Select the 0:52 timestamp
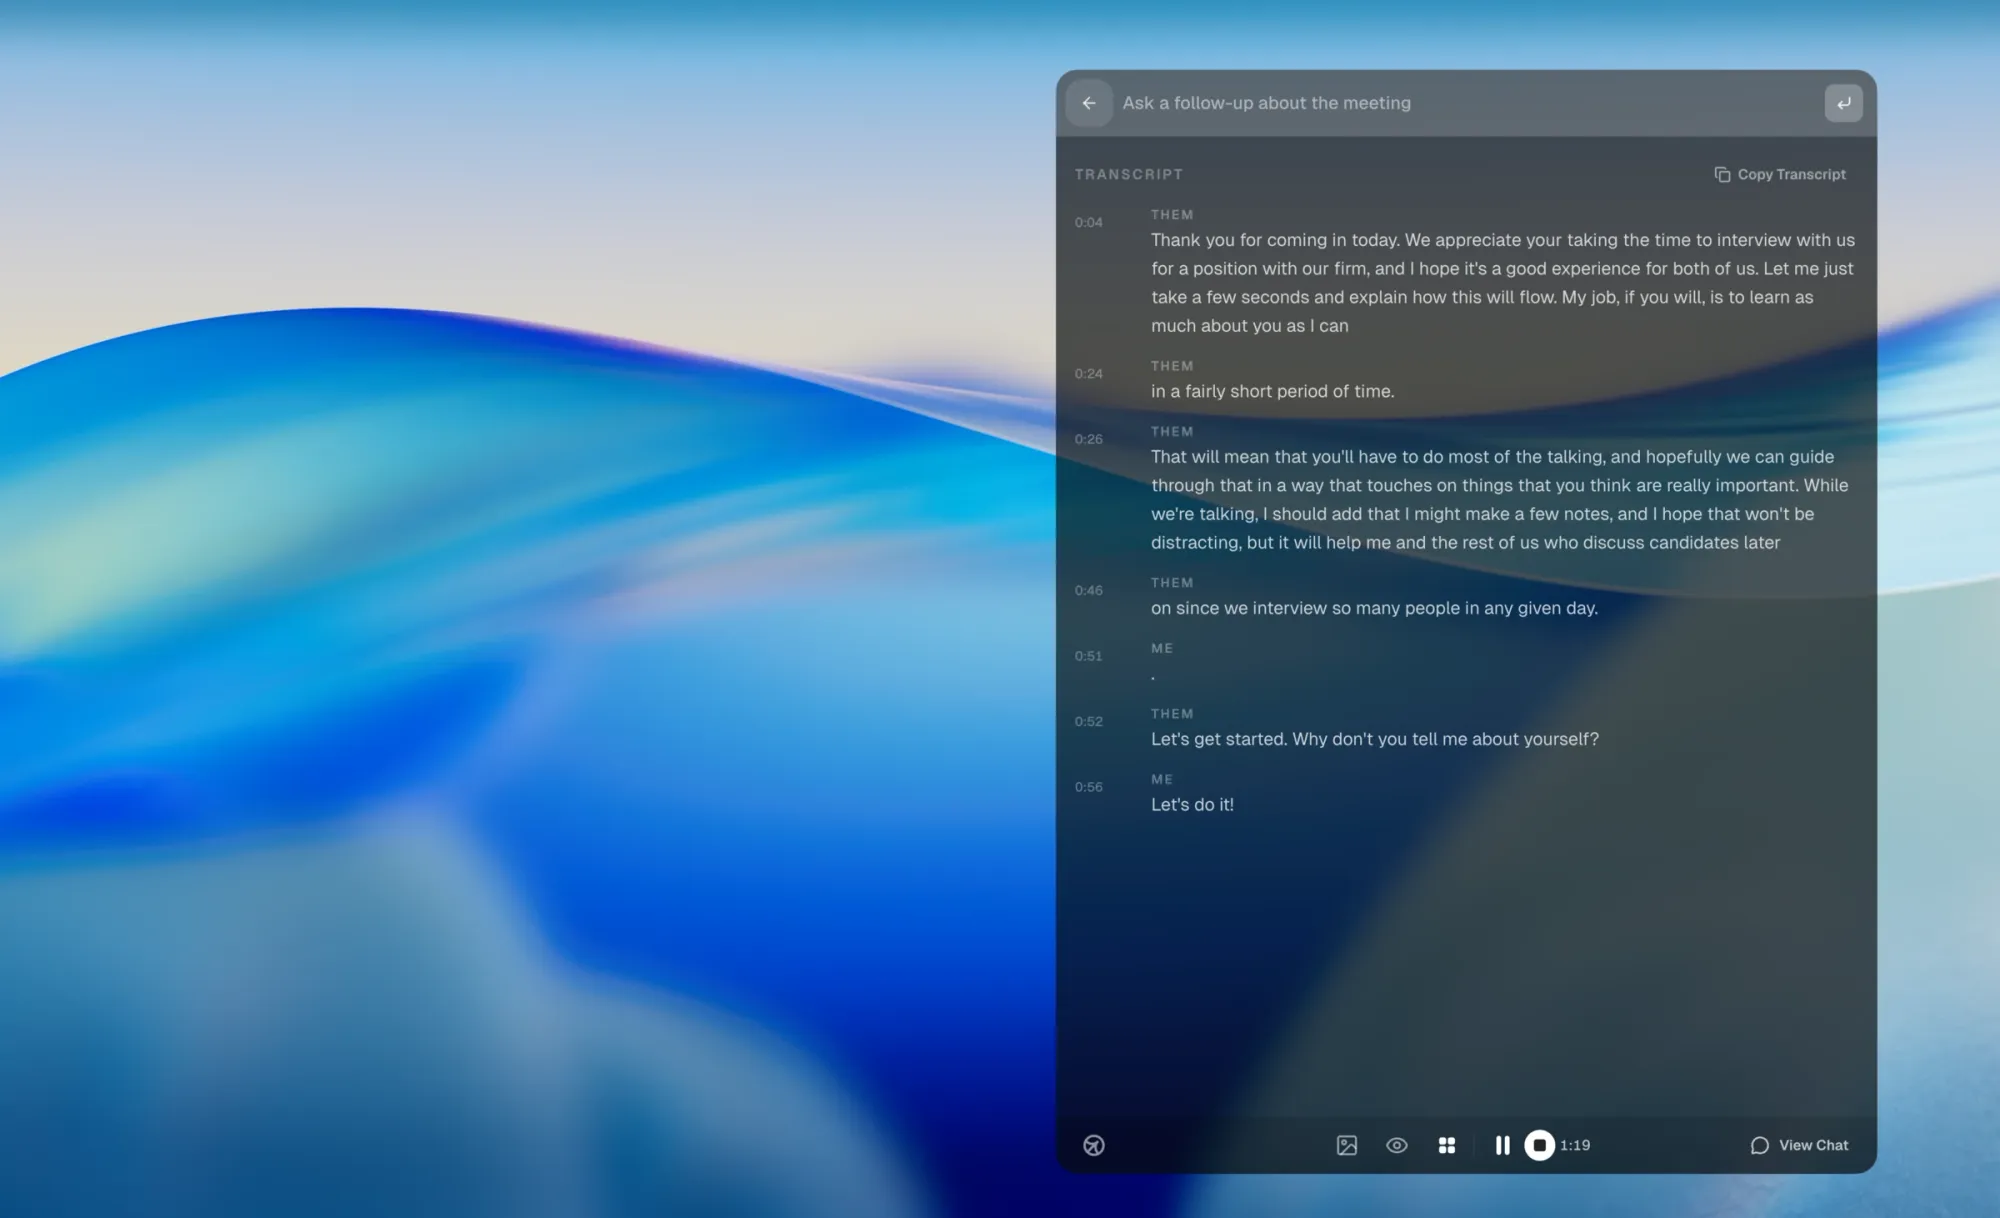2000x1218 pixels. tap(1089, 721)
